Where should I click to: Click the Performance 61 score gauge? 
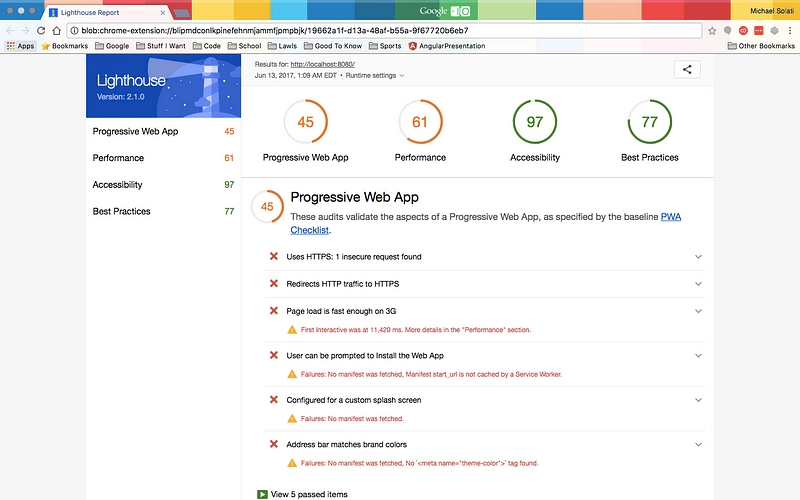(x=420, y=121)
